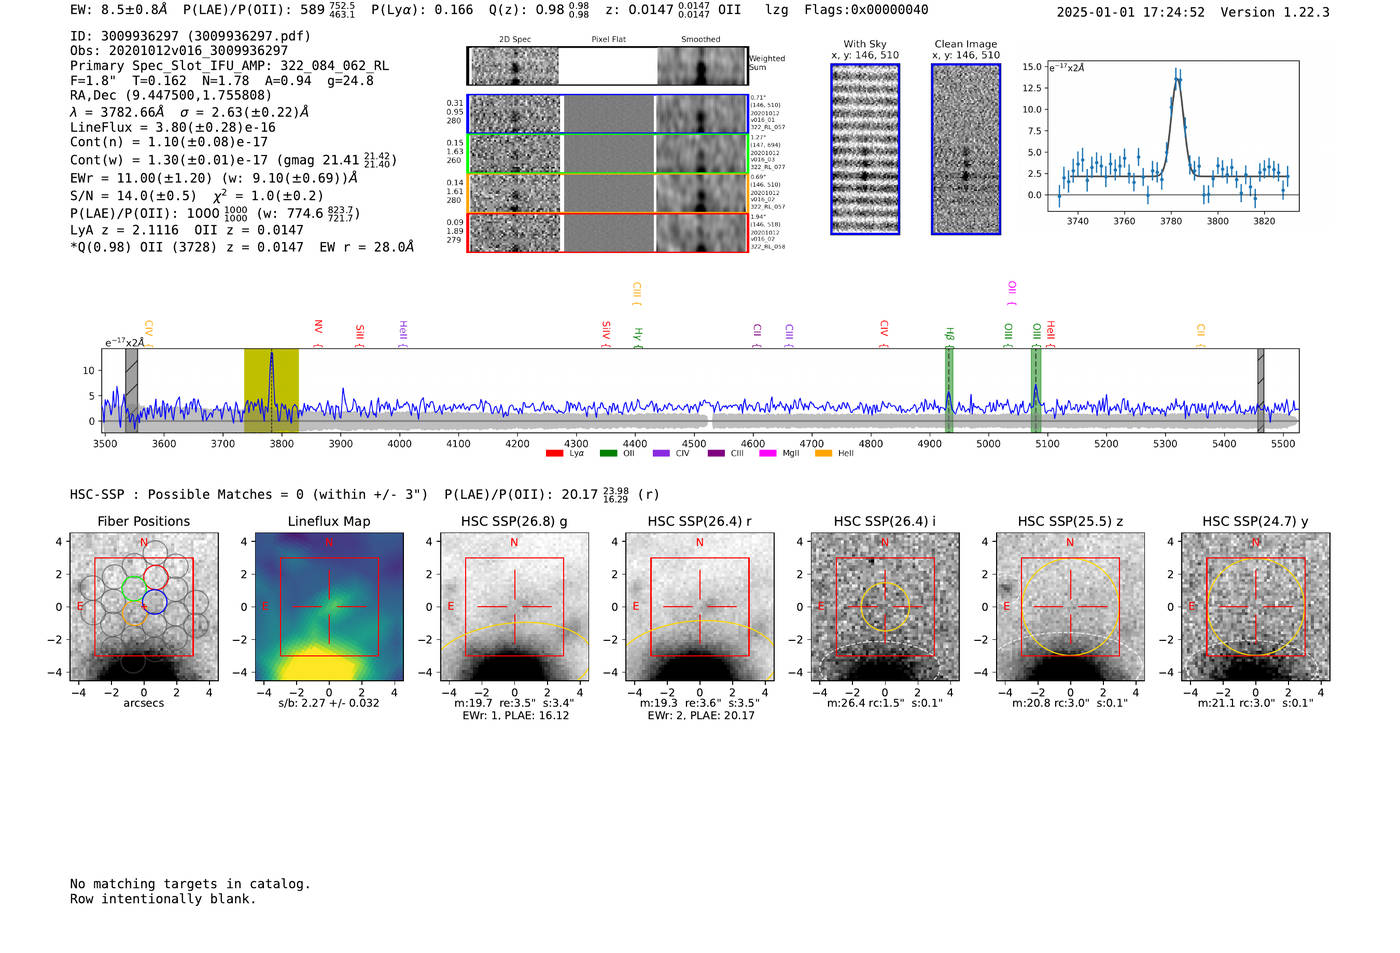Click the hatched gray band near 5460

click(x=1261, y=391)
